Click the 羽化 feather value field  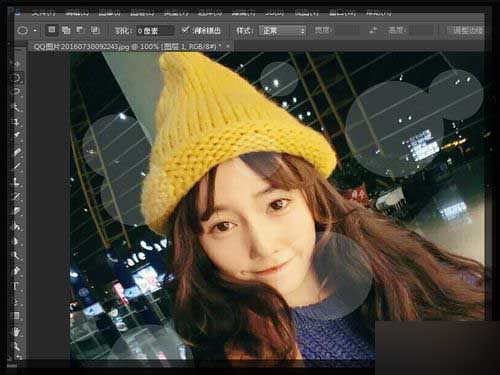click(155, 31)
